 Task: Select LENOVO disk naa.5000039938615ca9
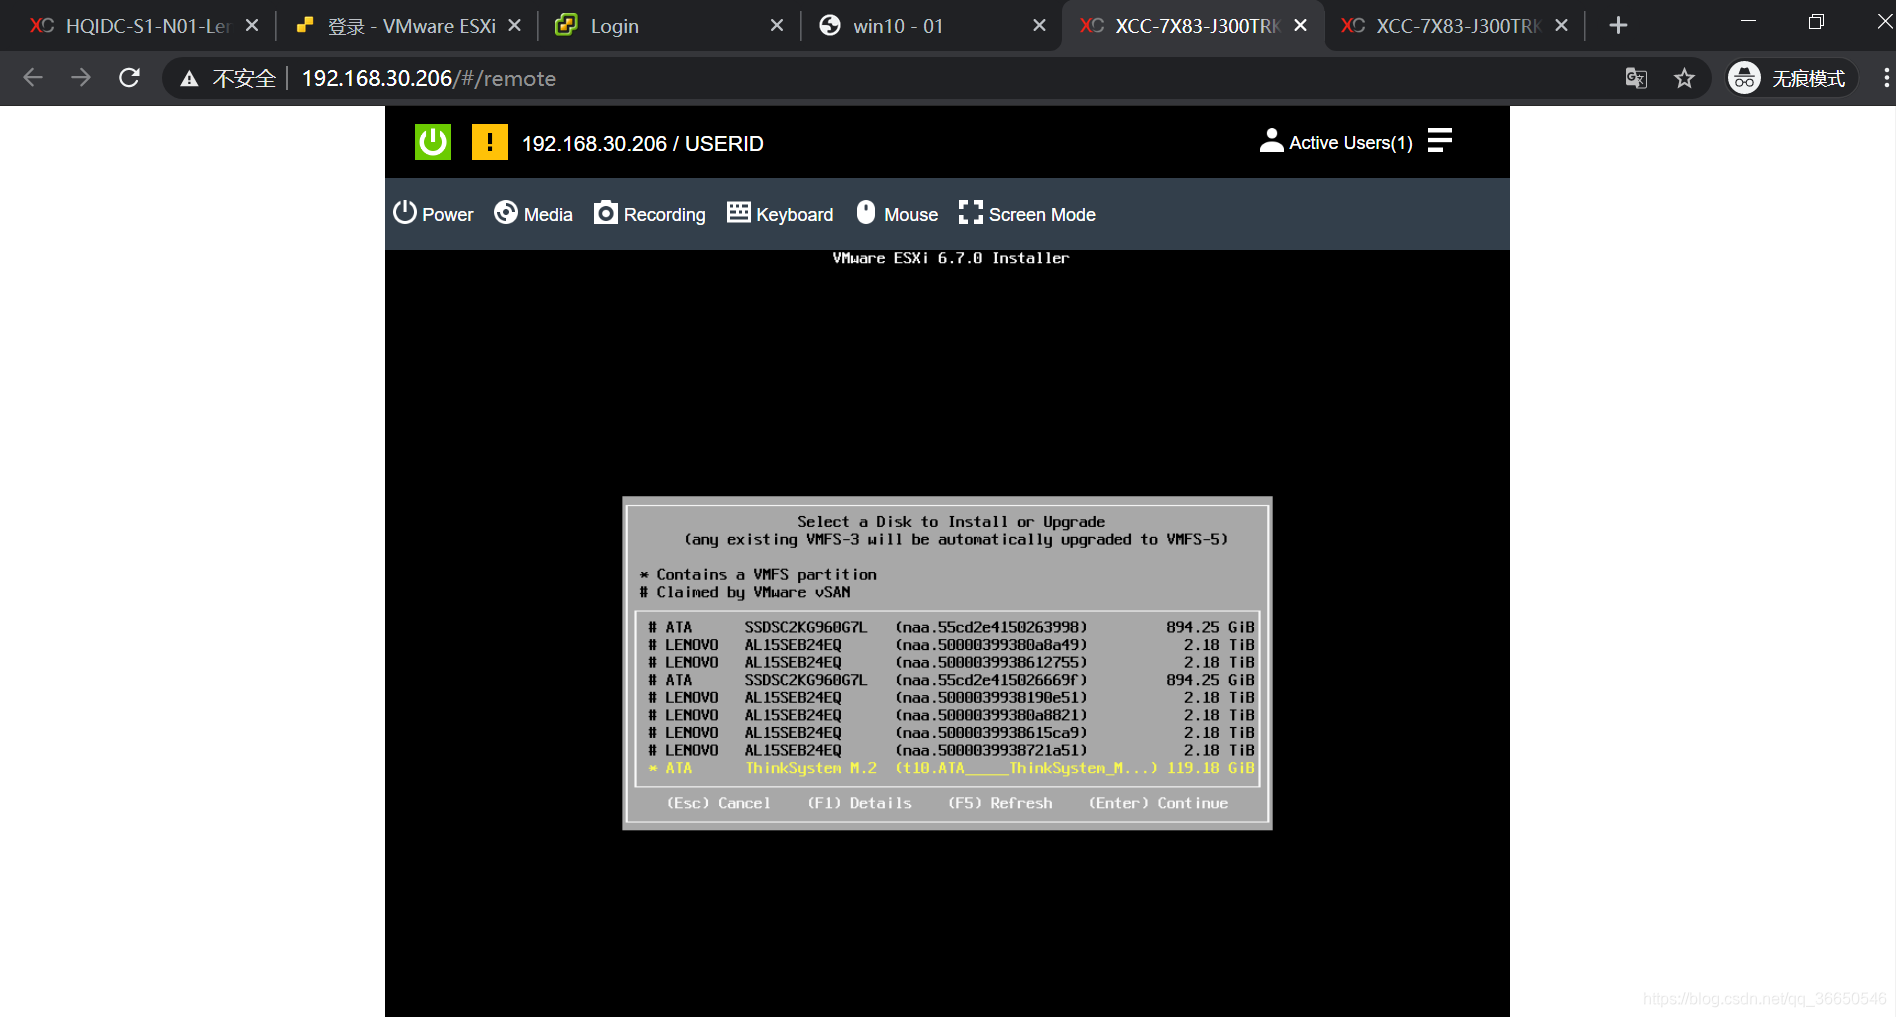coord(948,732)
